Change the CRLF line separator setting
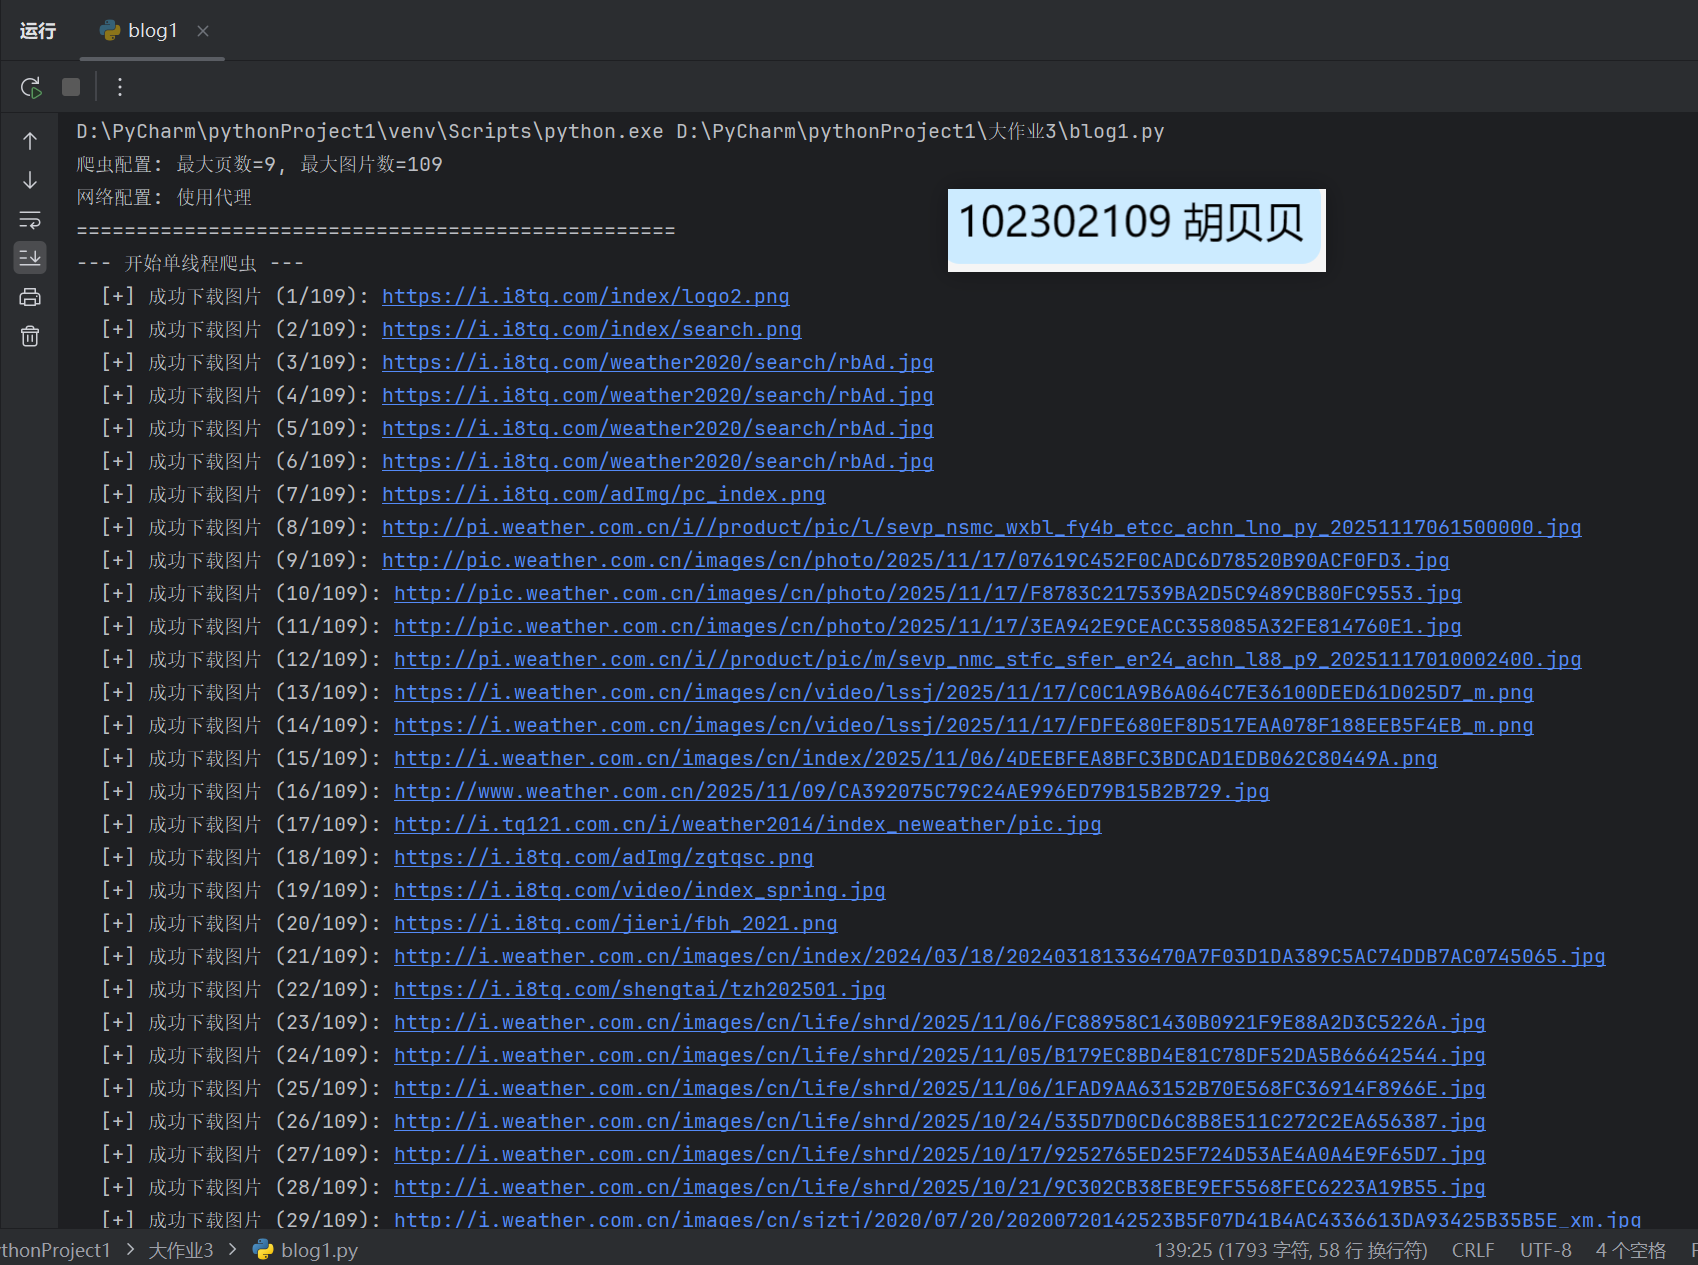Screen dimensions: 1698x1265 pos(1473,1250)
